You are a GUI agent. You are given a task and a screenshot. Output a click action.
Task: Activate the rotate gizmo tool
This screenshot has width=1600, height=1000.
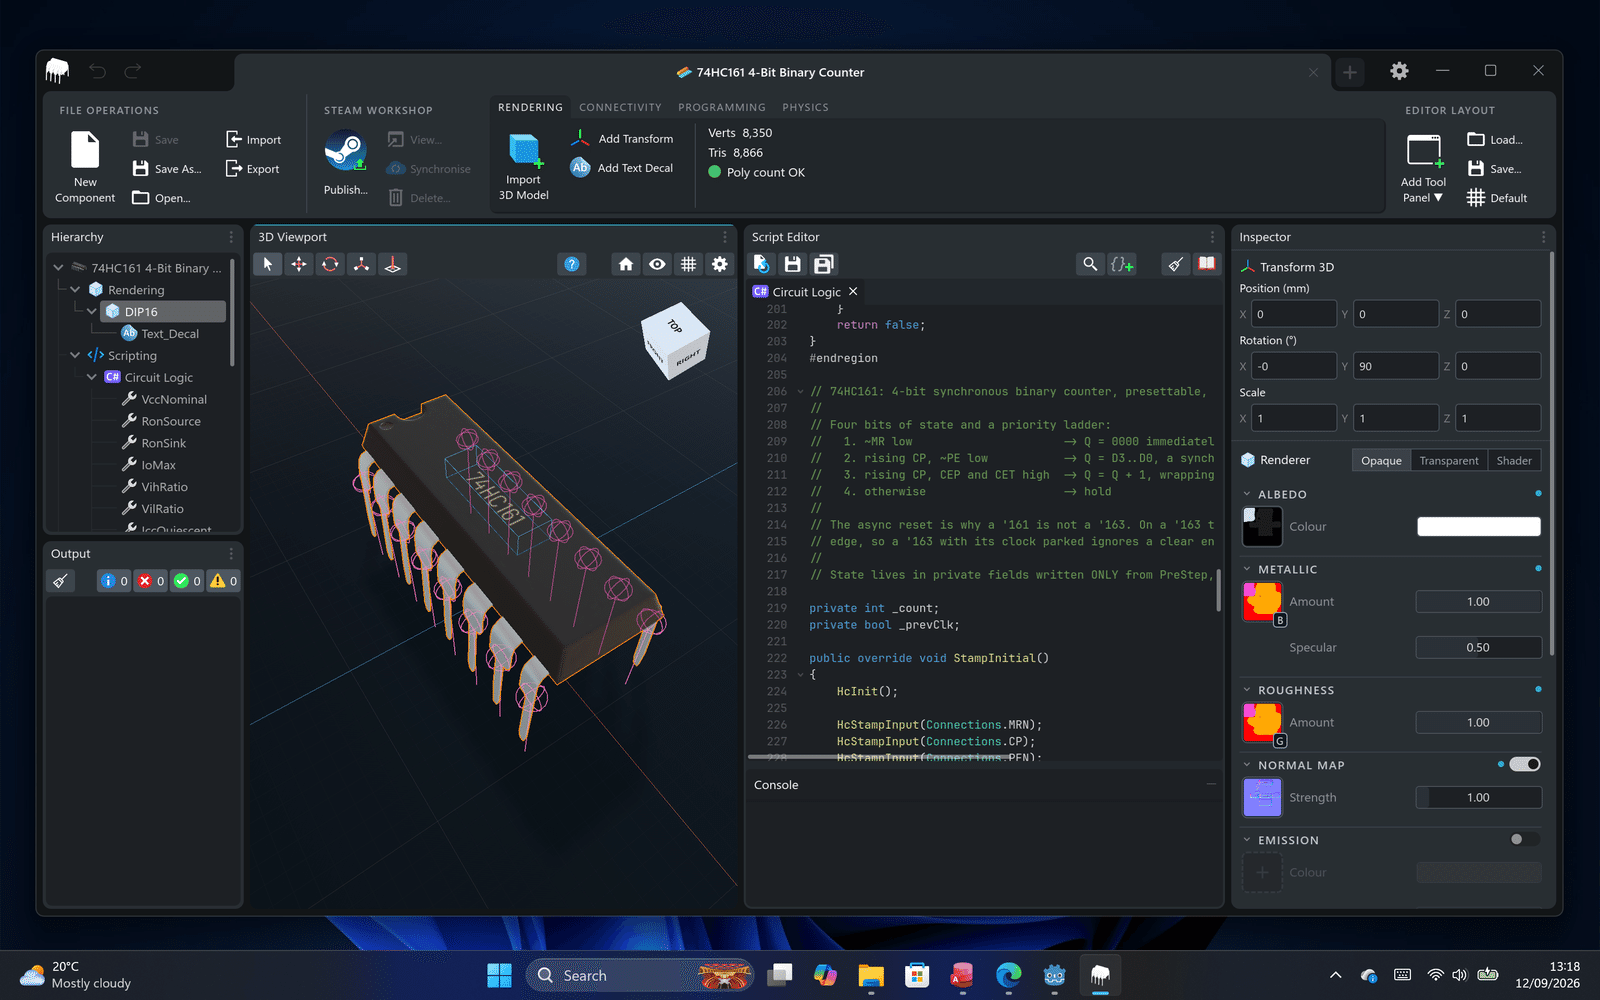(330, 264)
